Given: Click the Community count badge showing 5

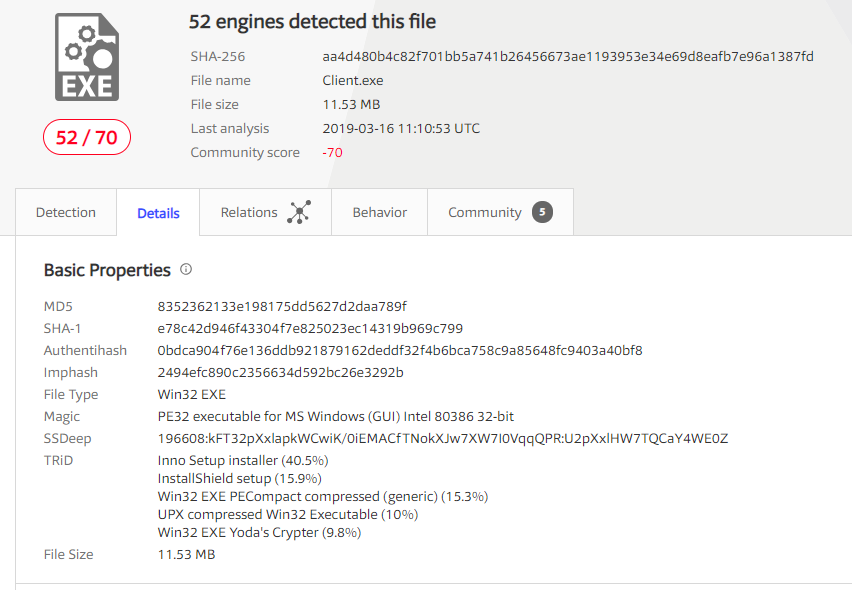Looking at the screenshot, I should tap(542, 212).
